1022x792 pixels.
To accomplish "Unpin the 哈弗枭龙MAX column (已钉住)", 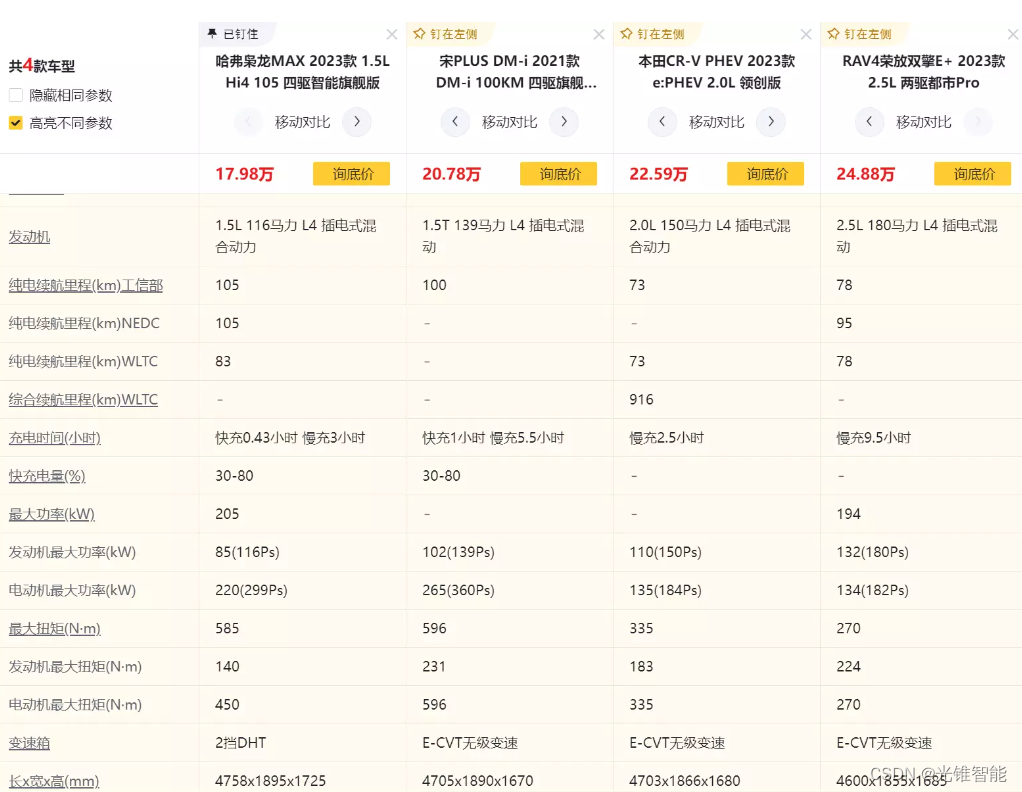I will point(233,34).
